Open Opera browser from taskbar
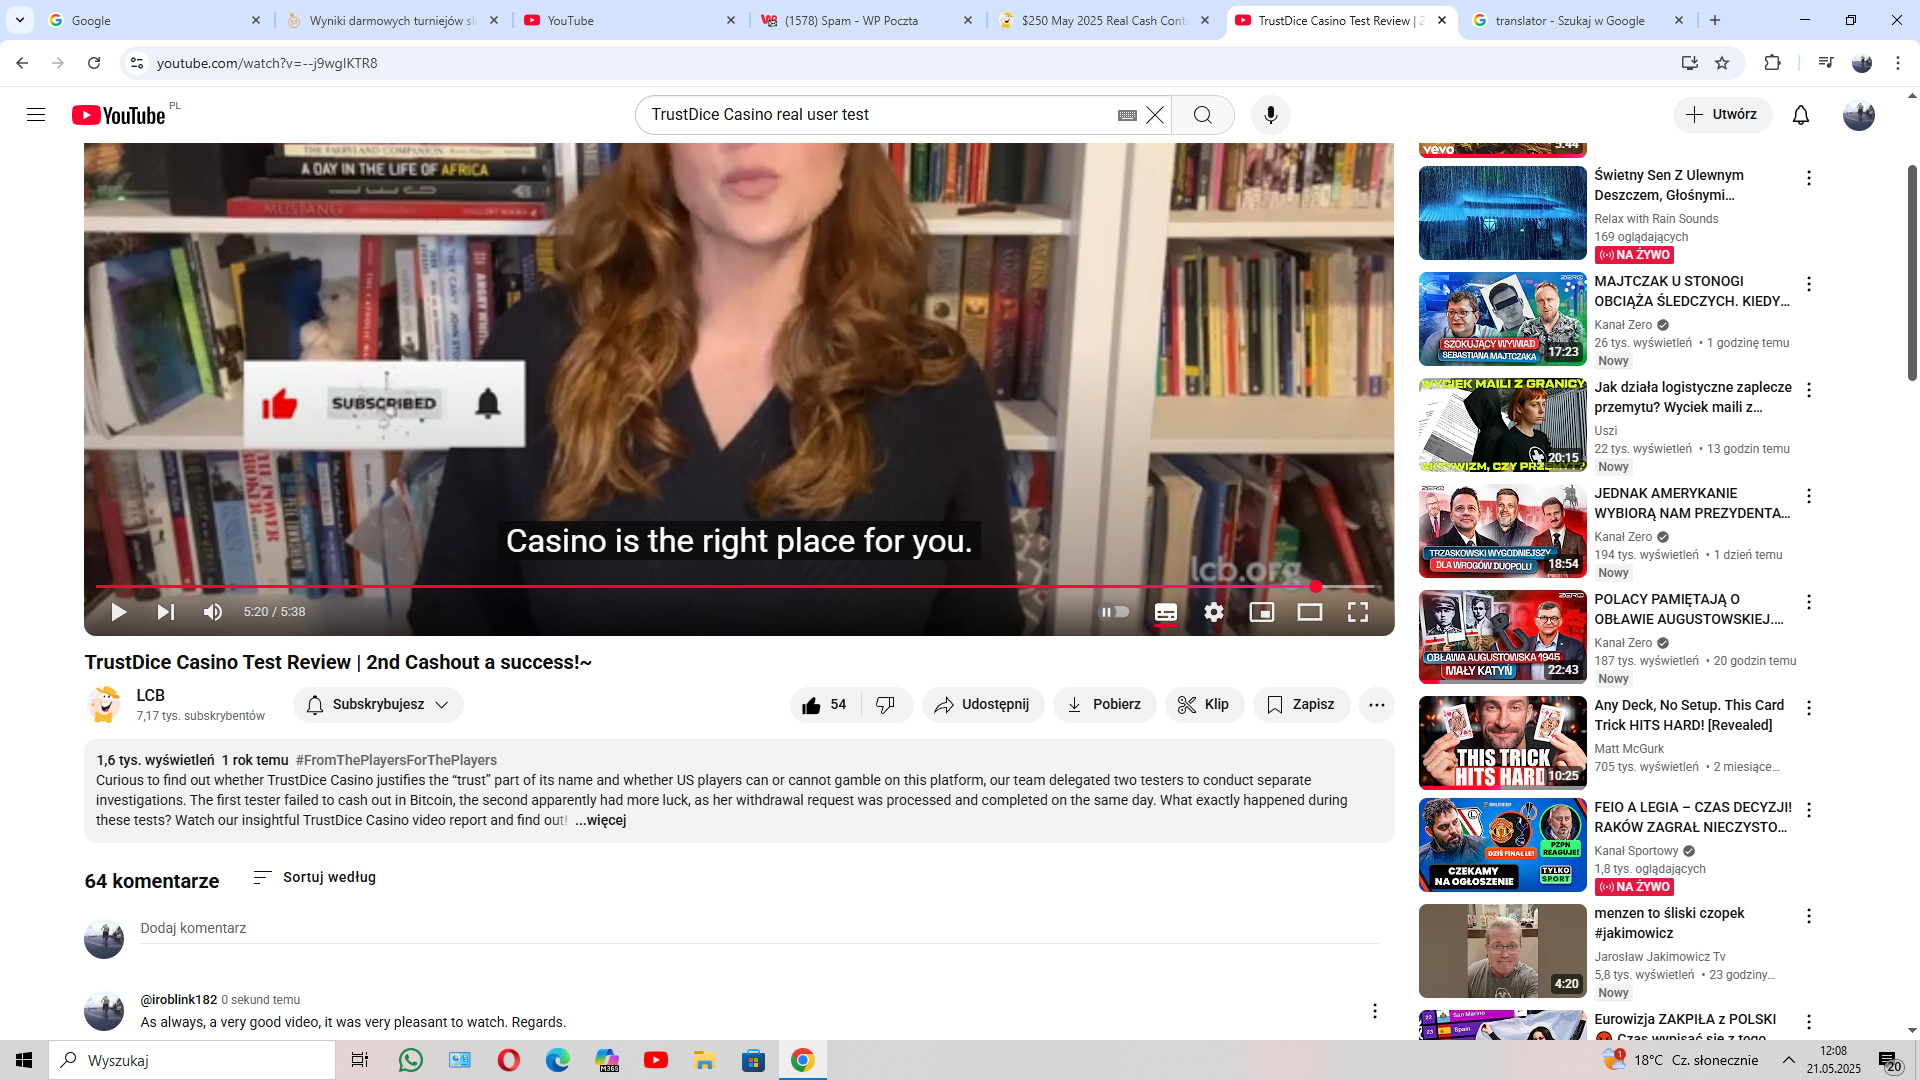 pyautogui.click(x=509, y=1060)
